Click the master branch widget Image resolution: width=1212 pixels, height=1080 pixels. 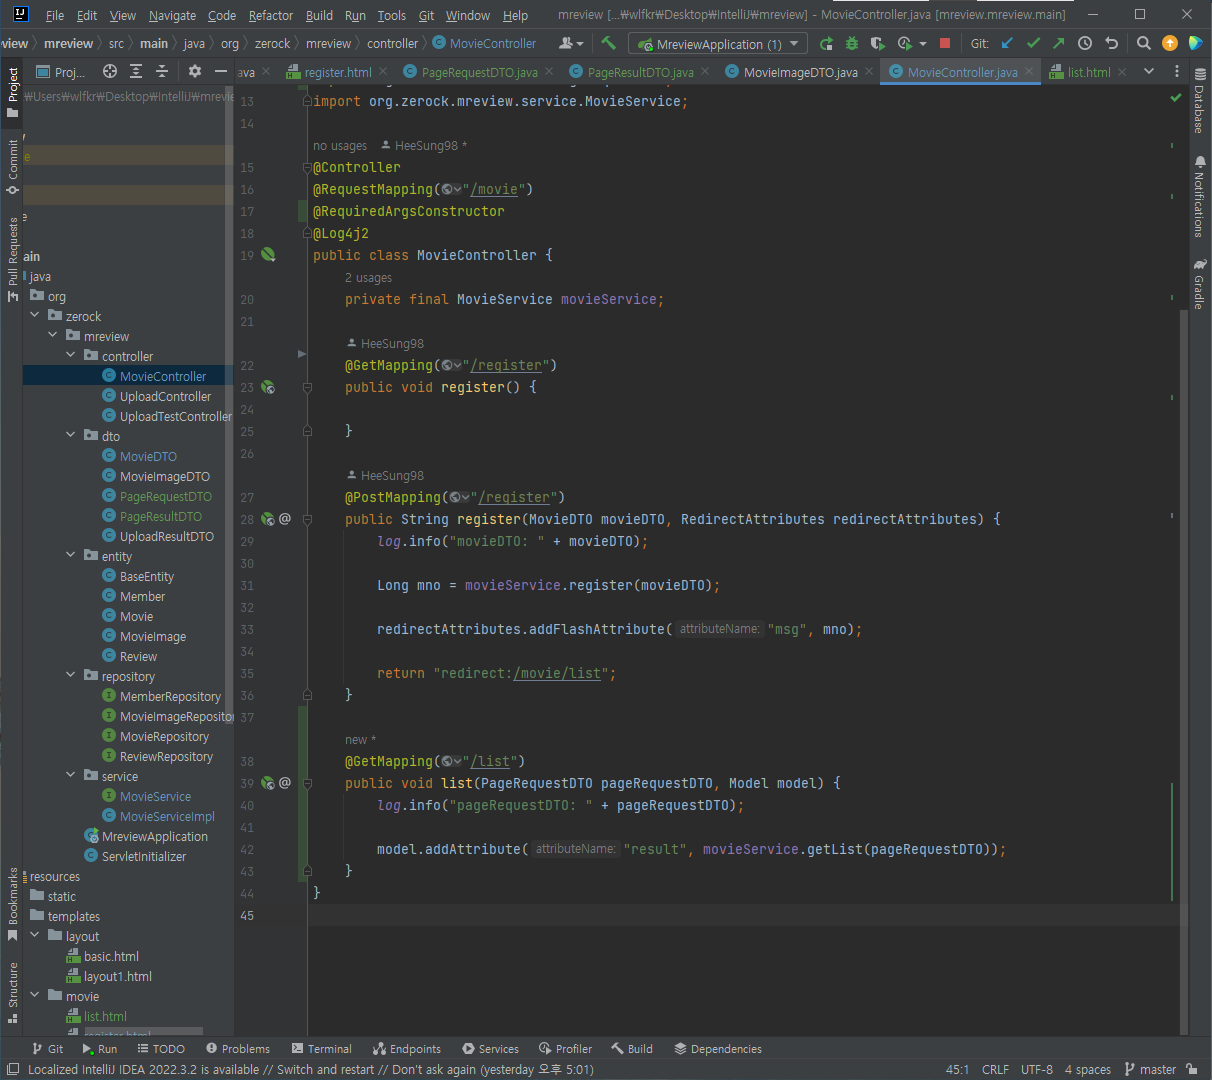1150,1069
